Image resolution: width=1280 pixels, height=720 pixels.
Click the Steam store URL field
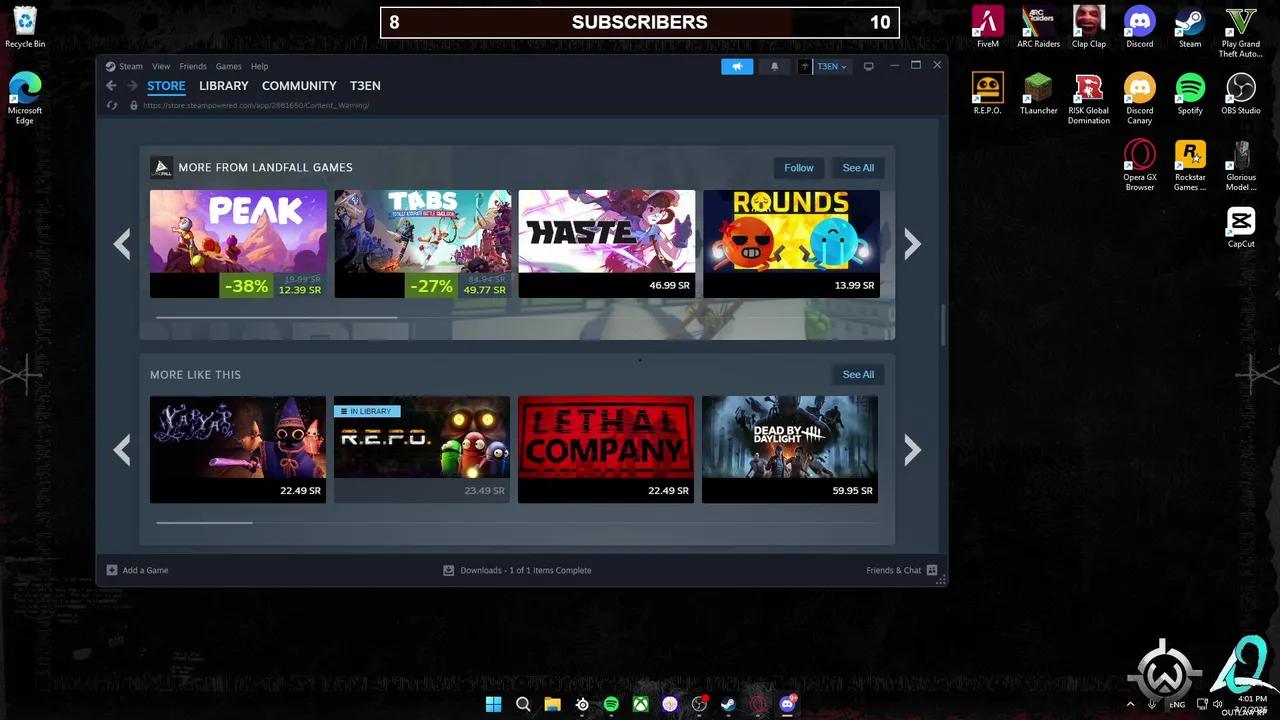tap(256, 105)
